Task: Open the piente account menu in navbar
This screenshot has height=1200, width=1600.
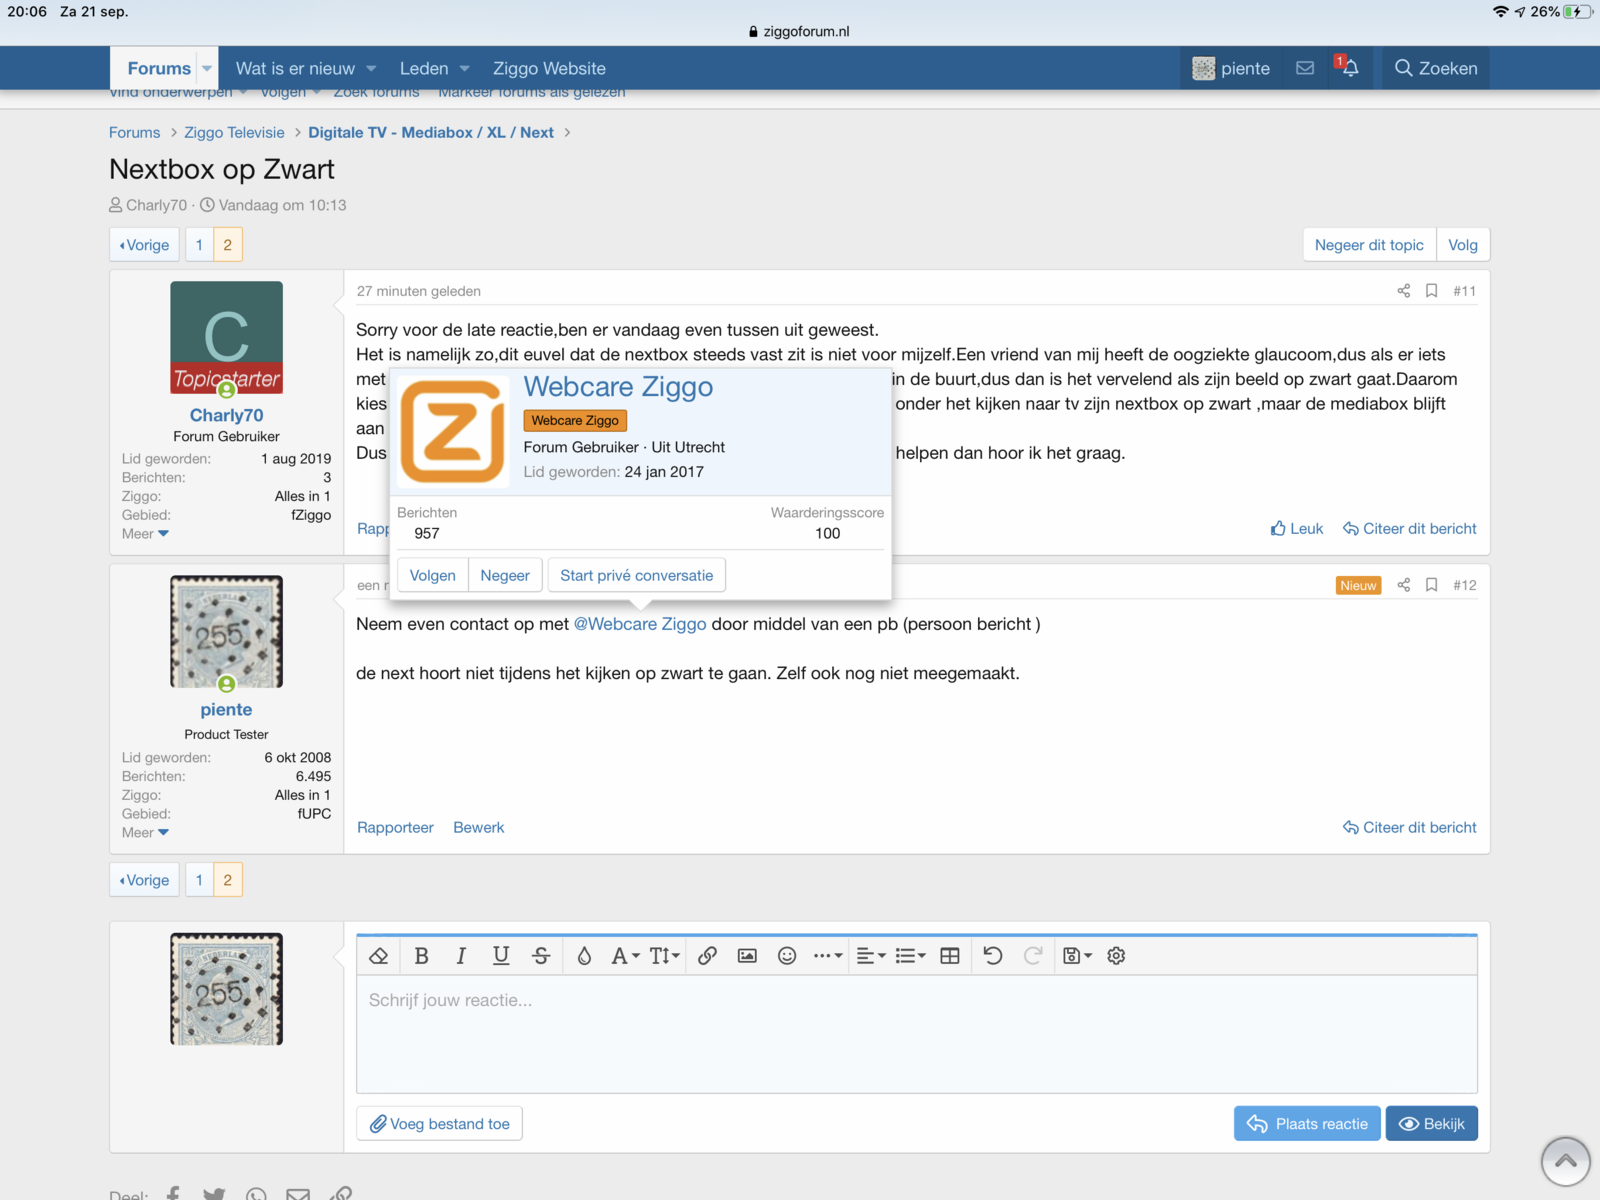Action: (x=1231, y=68)
